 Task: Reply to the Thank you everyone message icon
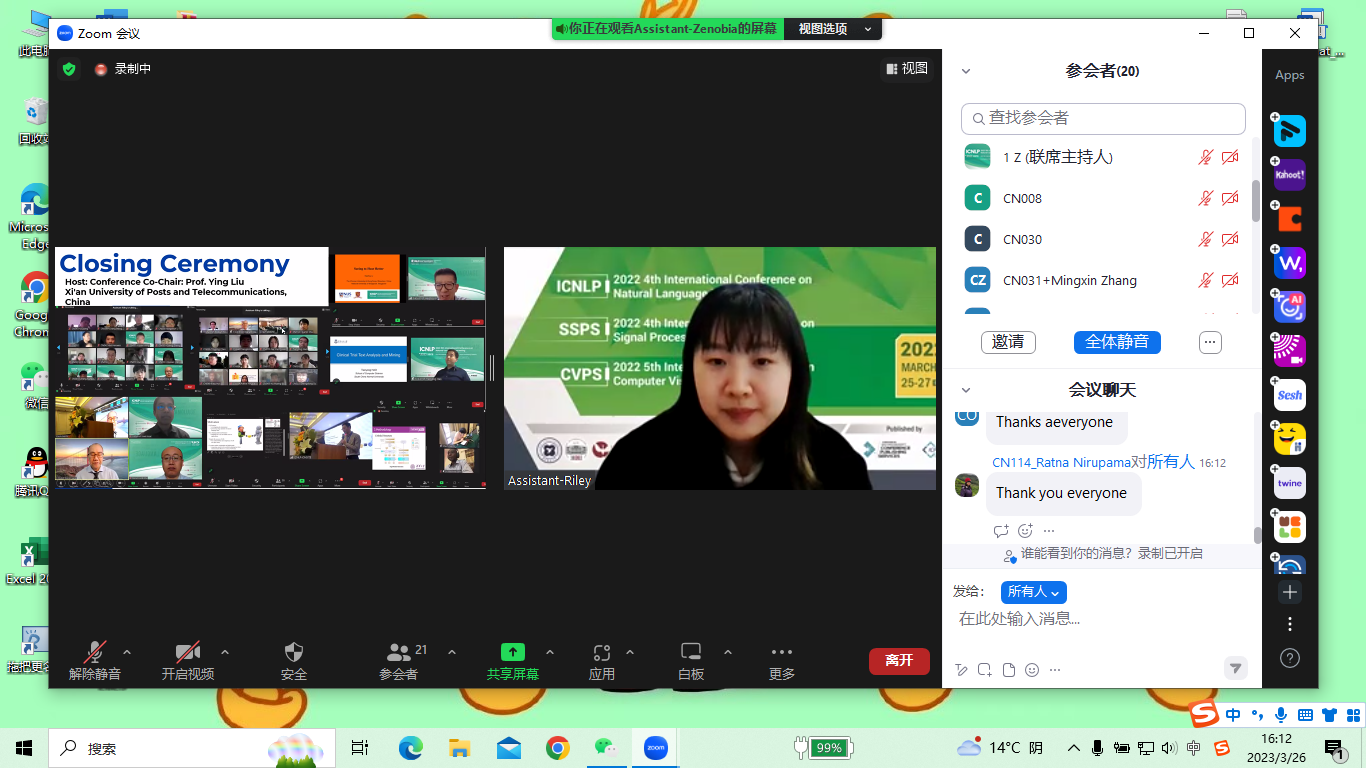click(1001, 530)
